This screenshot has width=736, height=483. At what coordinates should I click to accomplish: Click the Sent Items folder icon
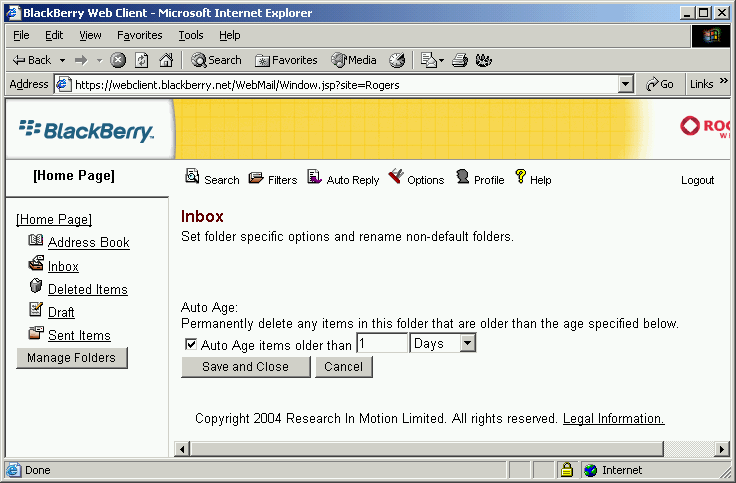[x=36, y=333]
